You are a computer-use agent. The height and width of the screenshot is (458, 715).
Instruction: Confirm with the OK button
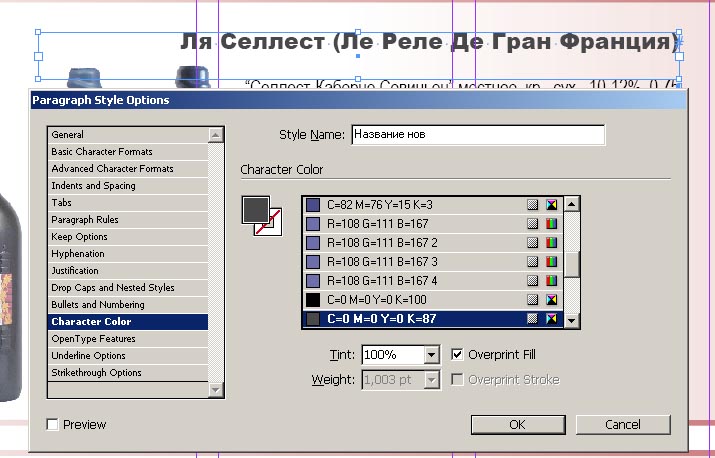[x=518, y=425]
